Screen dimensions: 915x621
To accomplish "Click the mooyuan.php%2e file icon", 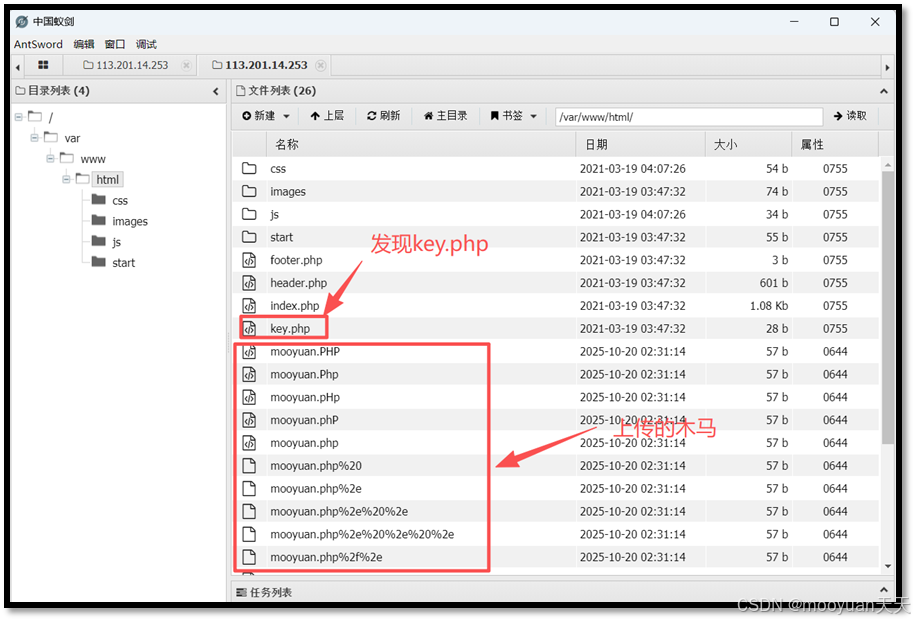I will pos(249,489).
